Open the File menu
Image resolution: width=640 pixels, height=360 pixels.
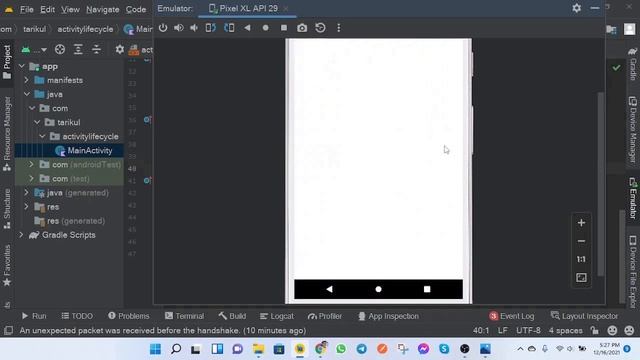pos(27,9)
